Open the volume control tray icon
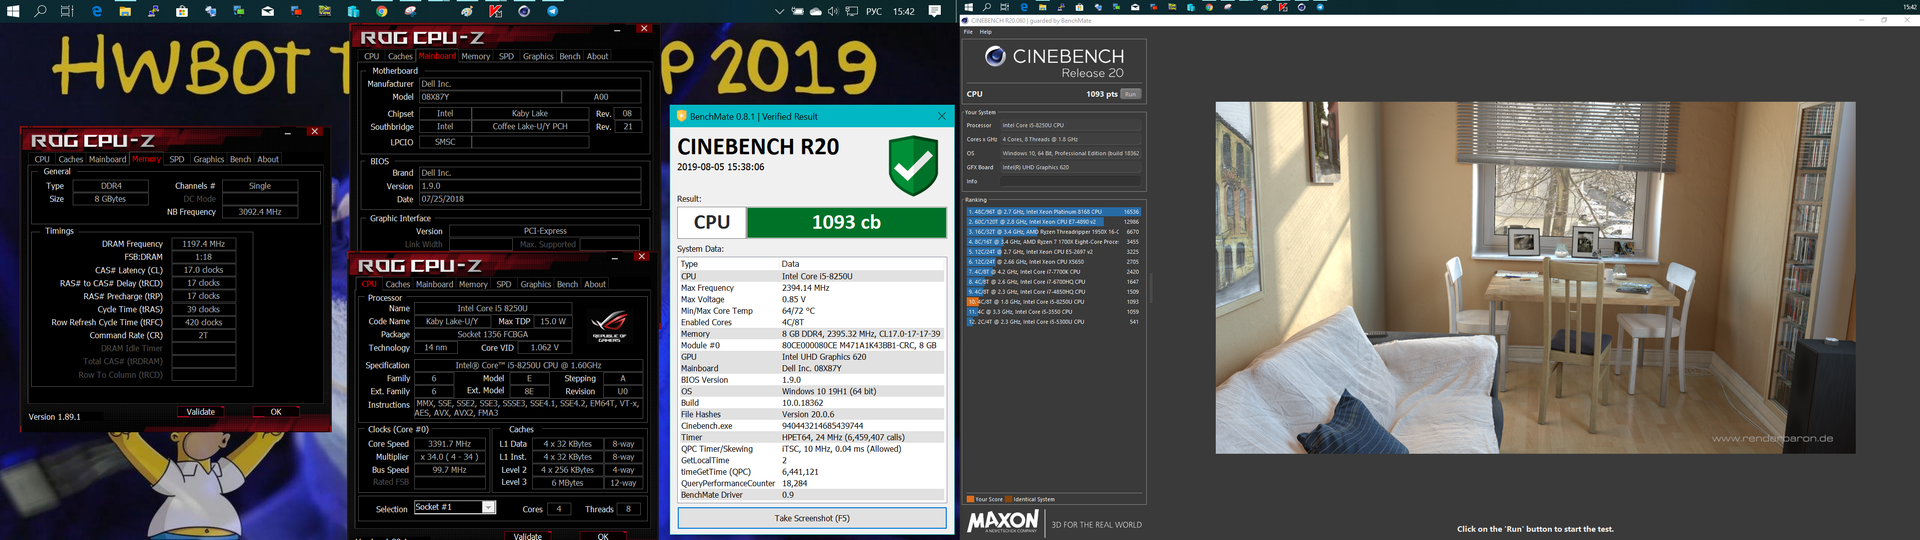1920x540 pixels. click(x=833, y=12)
